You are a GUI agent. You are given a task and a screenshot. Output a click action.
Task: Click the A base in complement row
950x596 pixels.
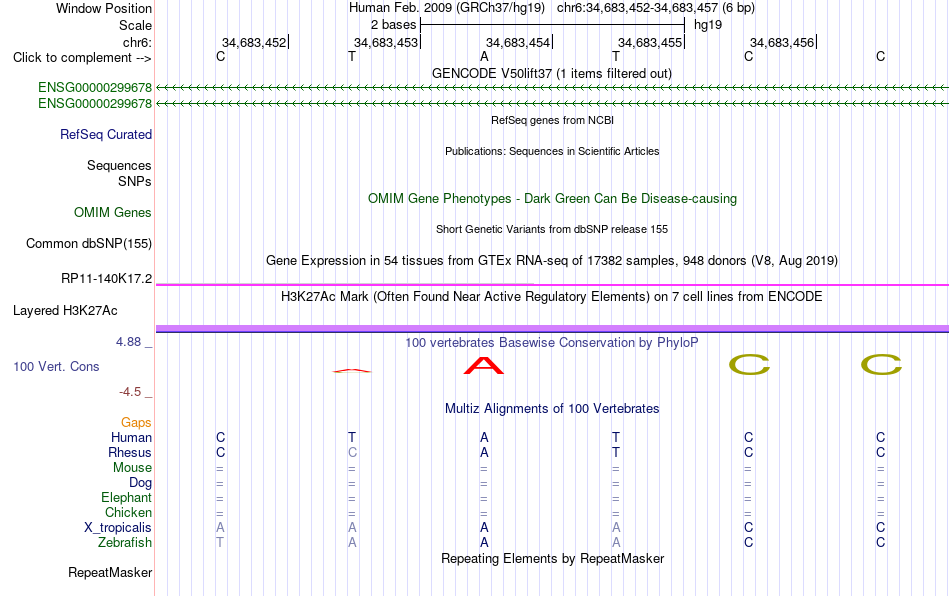point(484,56)
